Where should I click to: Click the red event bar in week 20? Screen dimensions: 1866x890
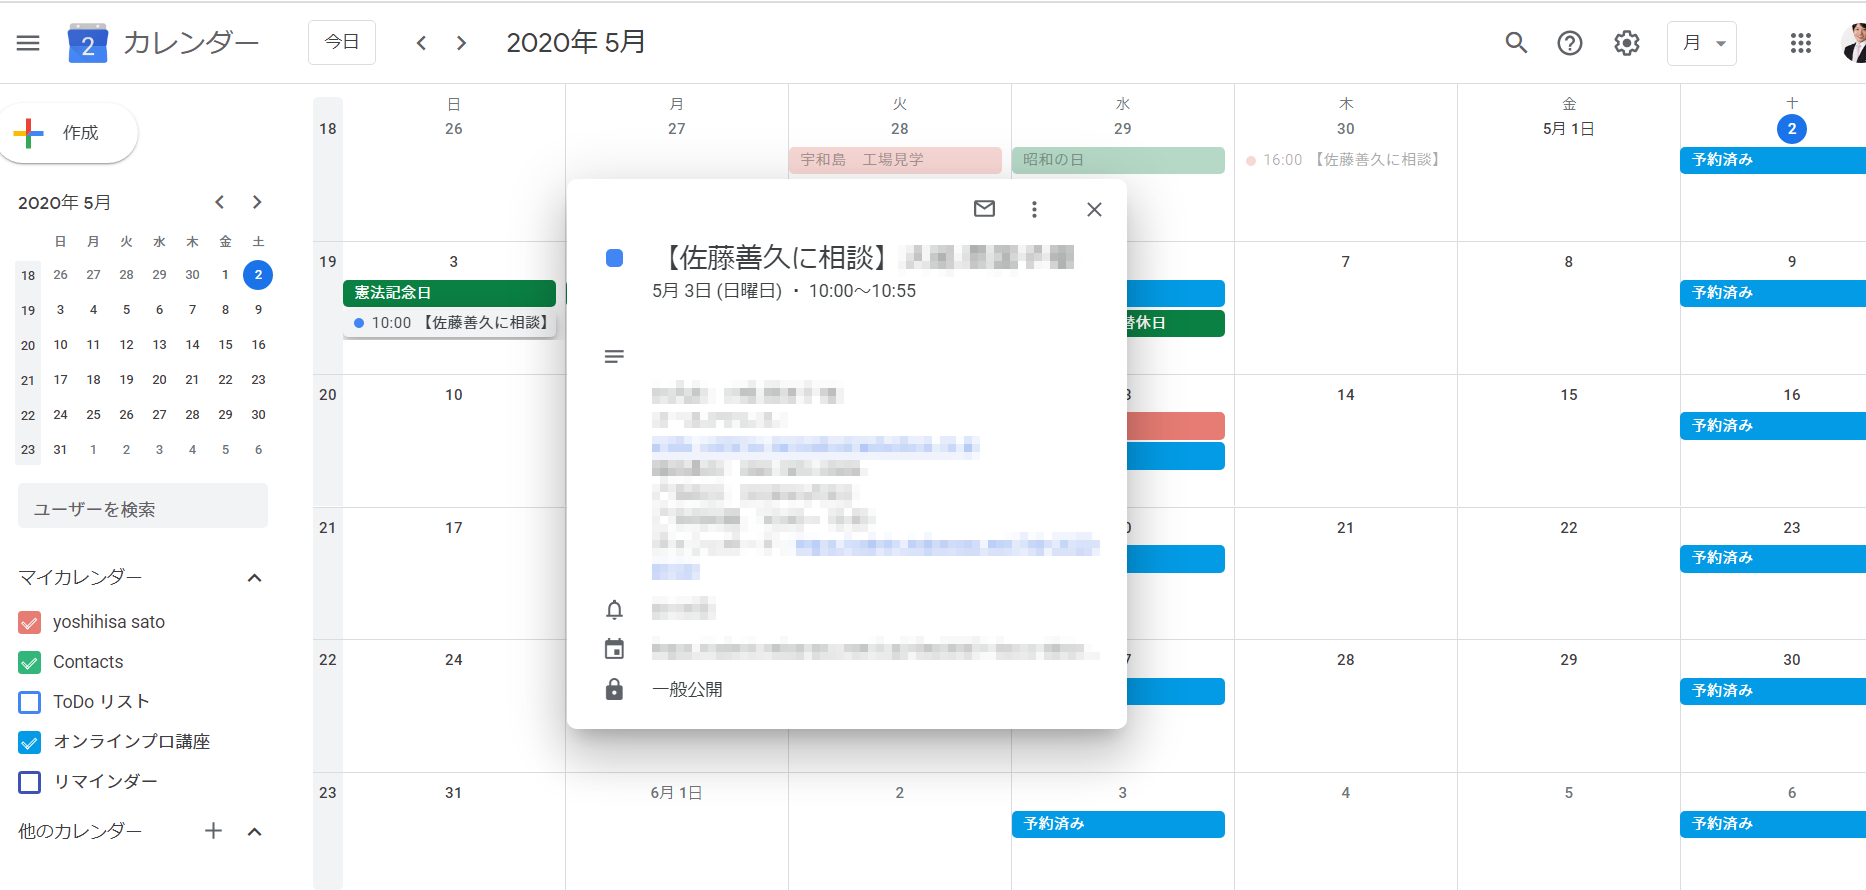tap(1176, 426)
